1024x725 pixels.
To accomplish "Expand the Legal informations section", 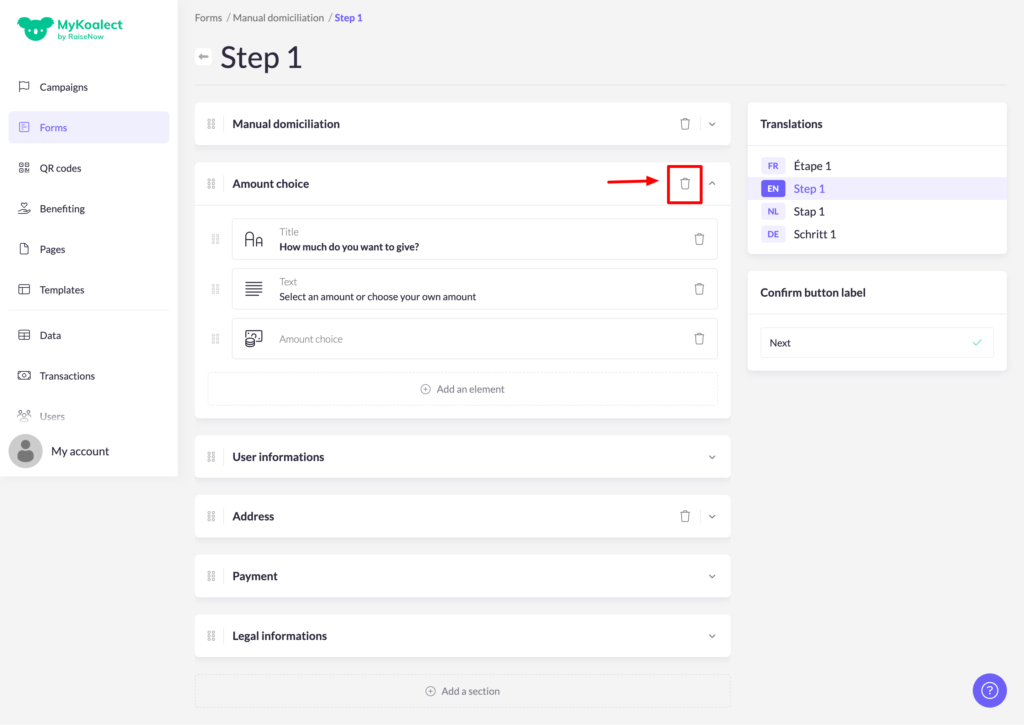I will (712, 636).
